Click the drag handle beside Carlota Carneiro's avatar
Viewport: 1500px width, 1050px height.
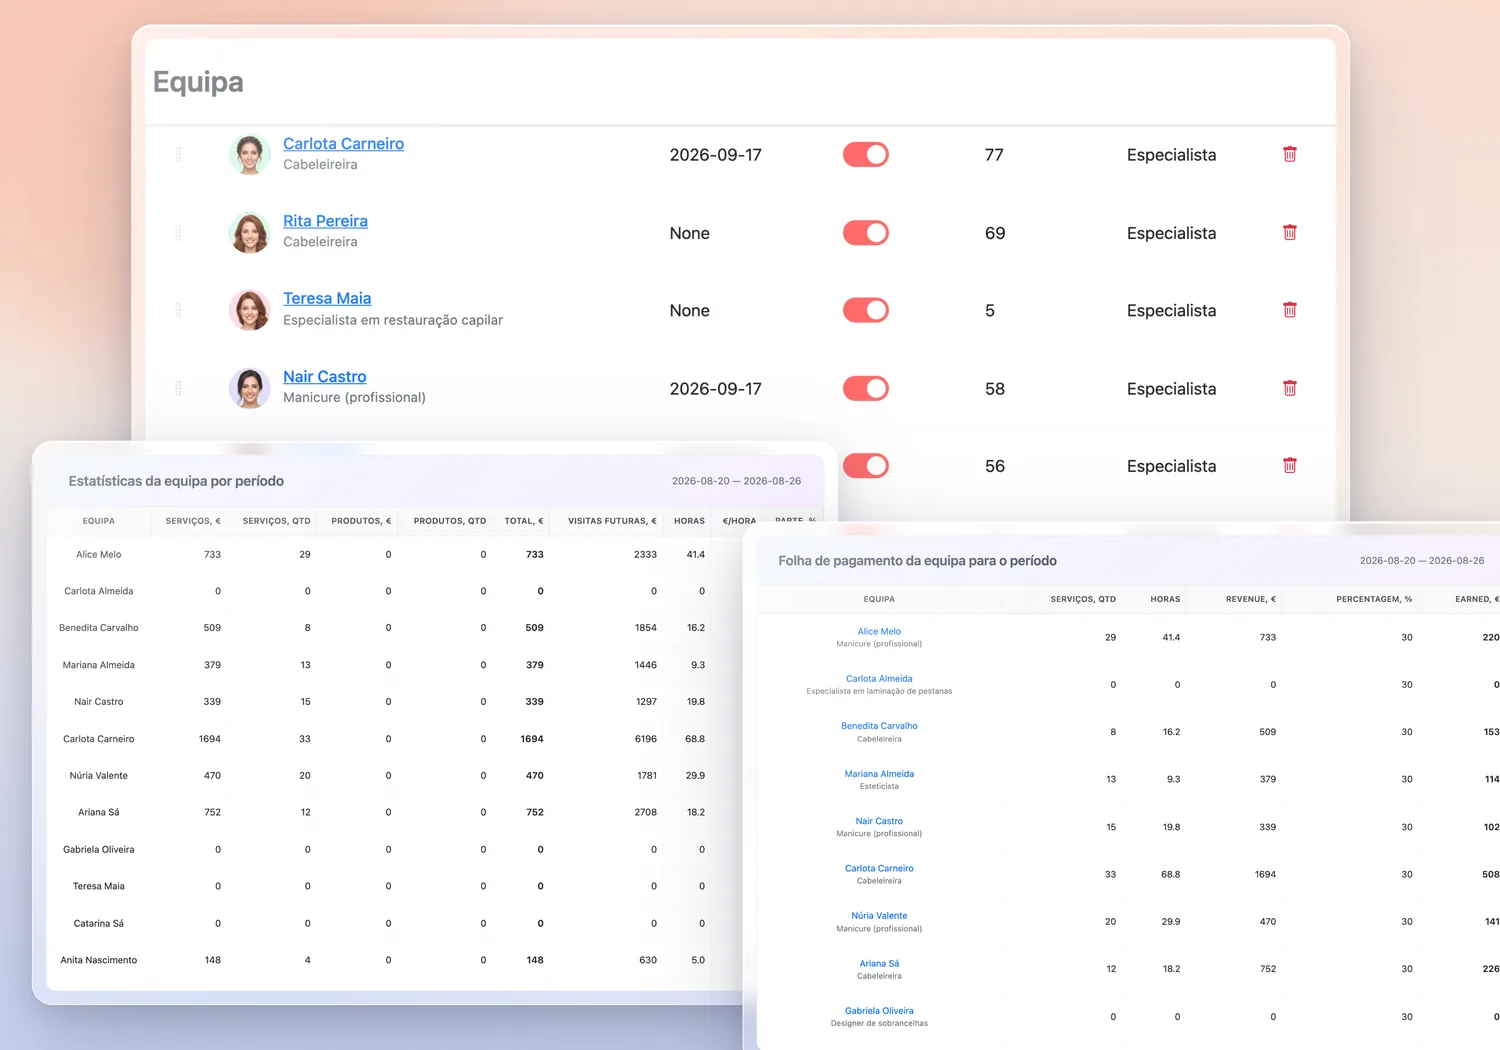click(x=178, y=154)
